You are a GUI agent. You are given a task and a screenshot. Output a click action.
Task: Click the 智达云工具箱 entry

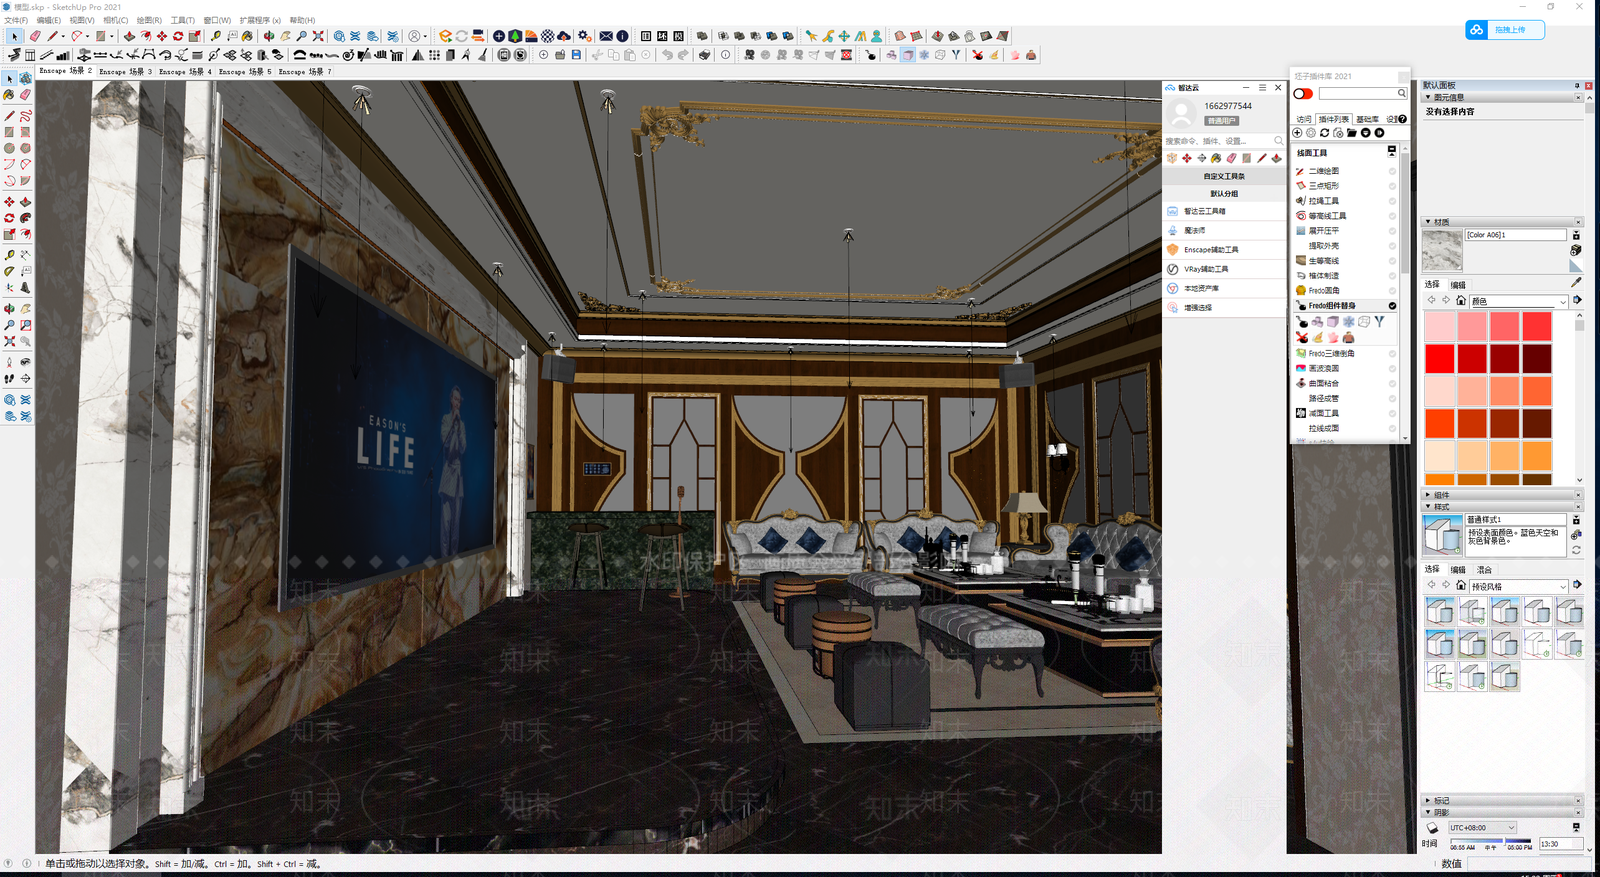[1223, 211]
